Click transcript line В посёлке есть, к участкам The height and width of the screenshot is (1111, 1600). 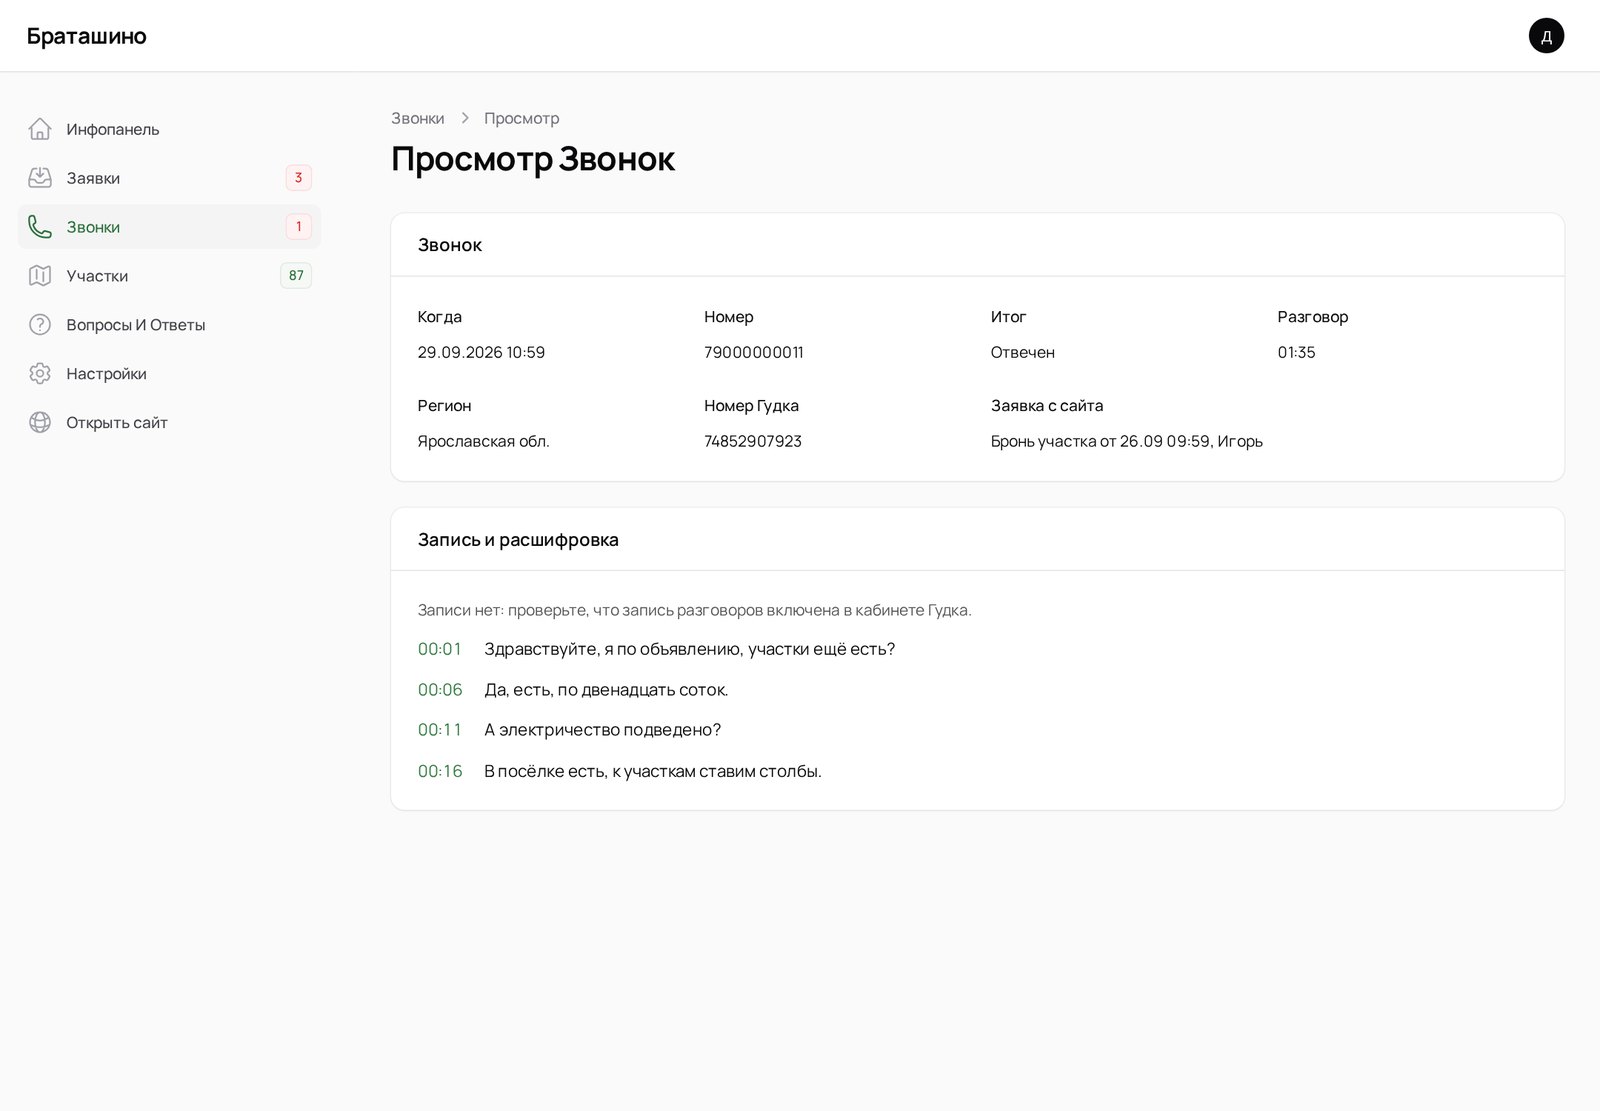[653, 771]
